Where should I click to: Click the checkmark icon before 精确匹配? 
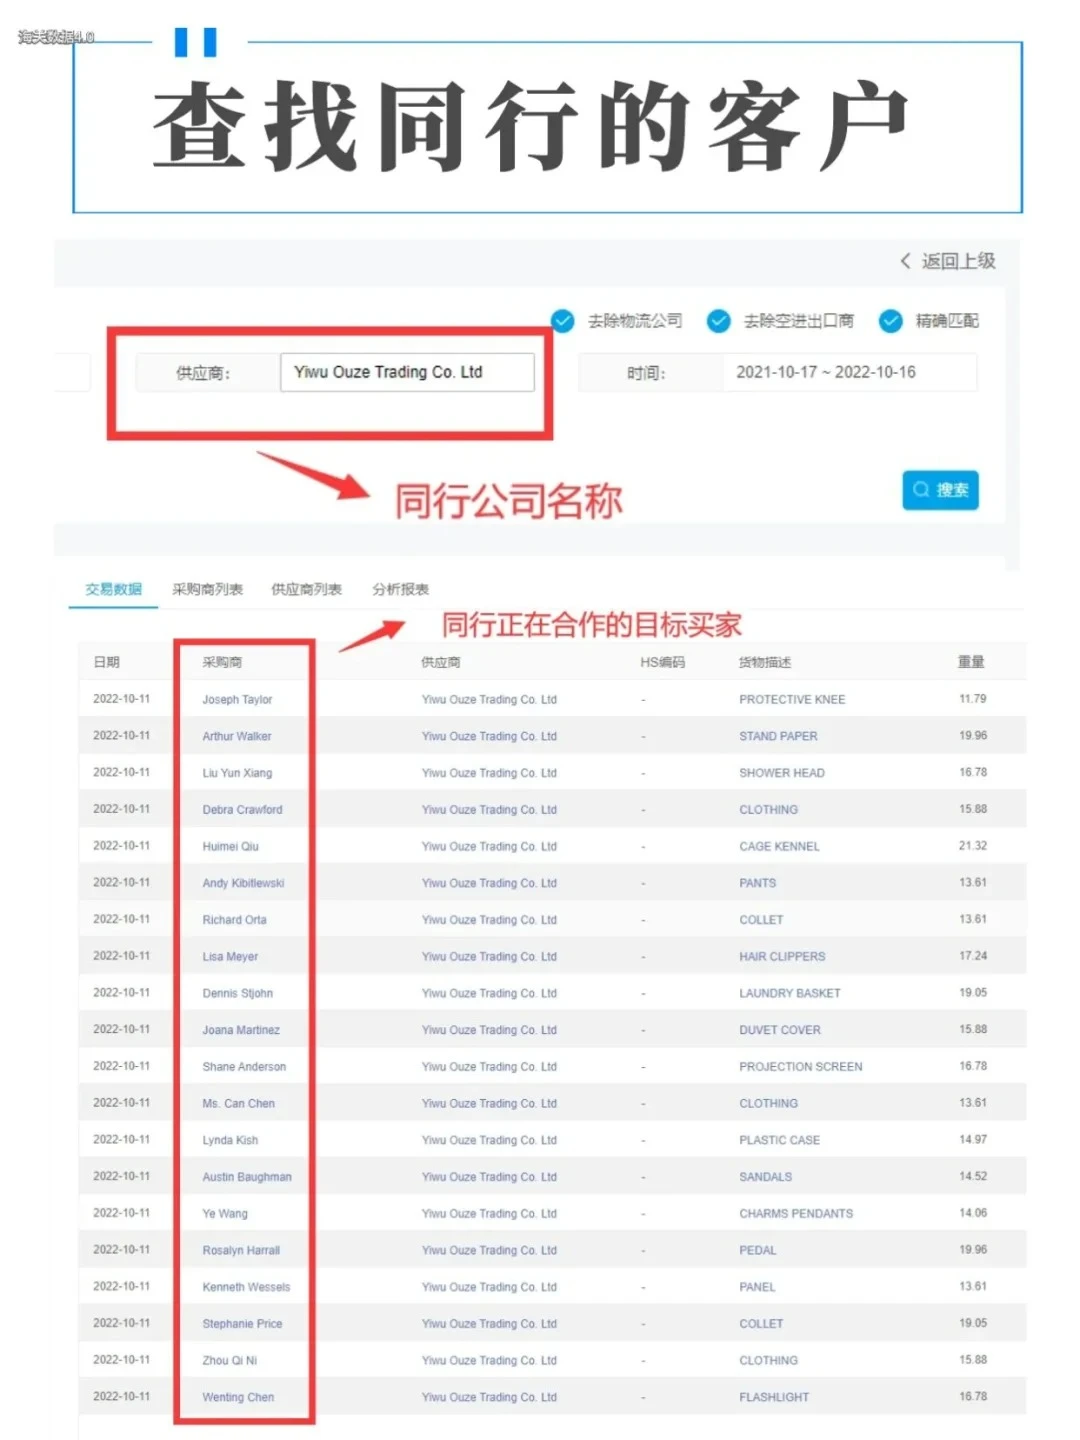click(x=890, y=321)
